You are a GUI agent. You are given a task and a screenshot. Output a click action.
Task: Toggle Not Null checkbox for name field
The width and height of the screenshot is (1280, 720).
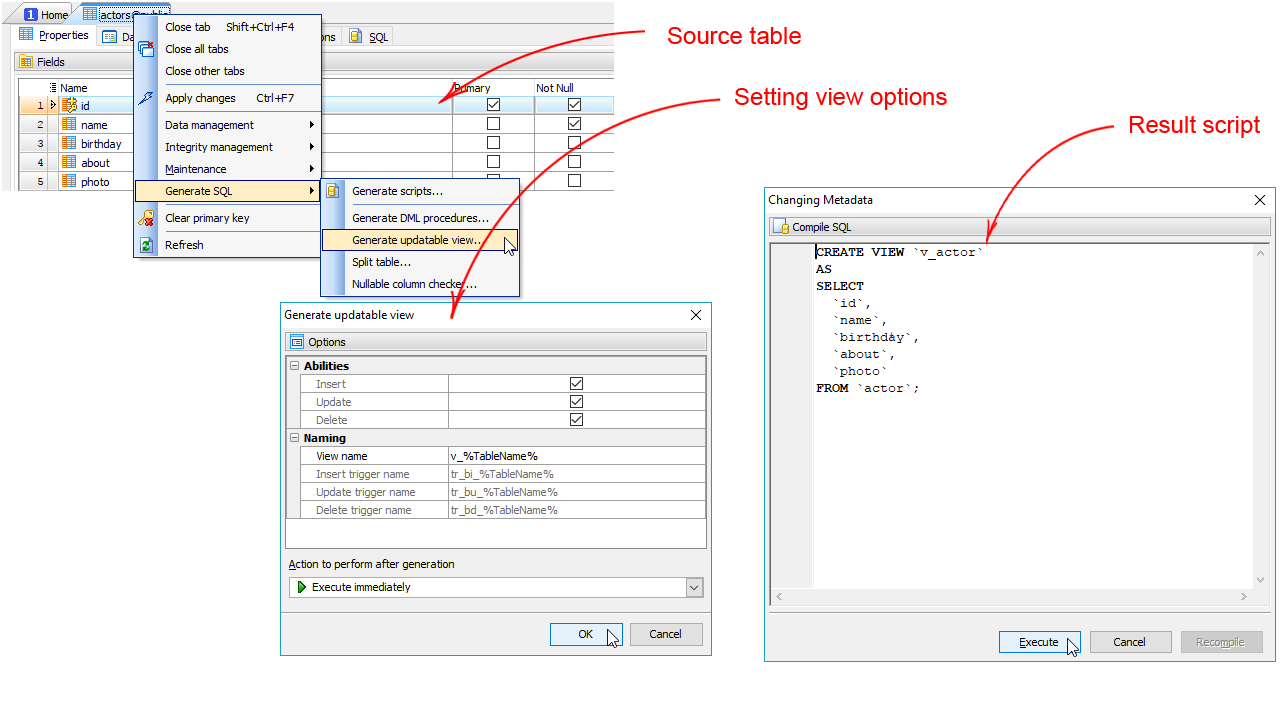574,124
